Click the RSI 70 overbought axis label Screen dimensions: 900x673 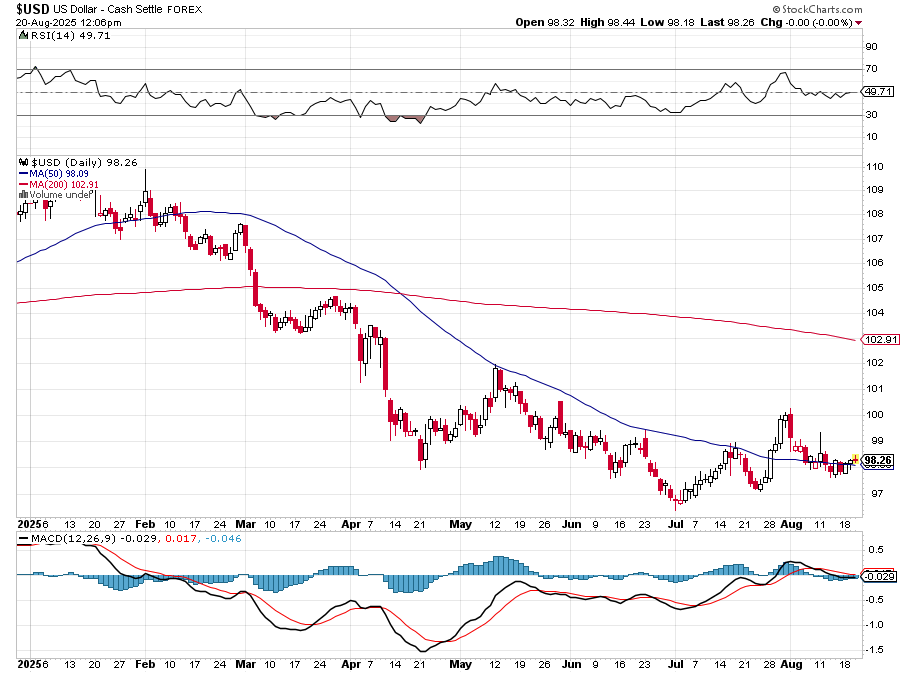coord(871,69)
